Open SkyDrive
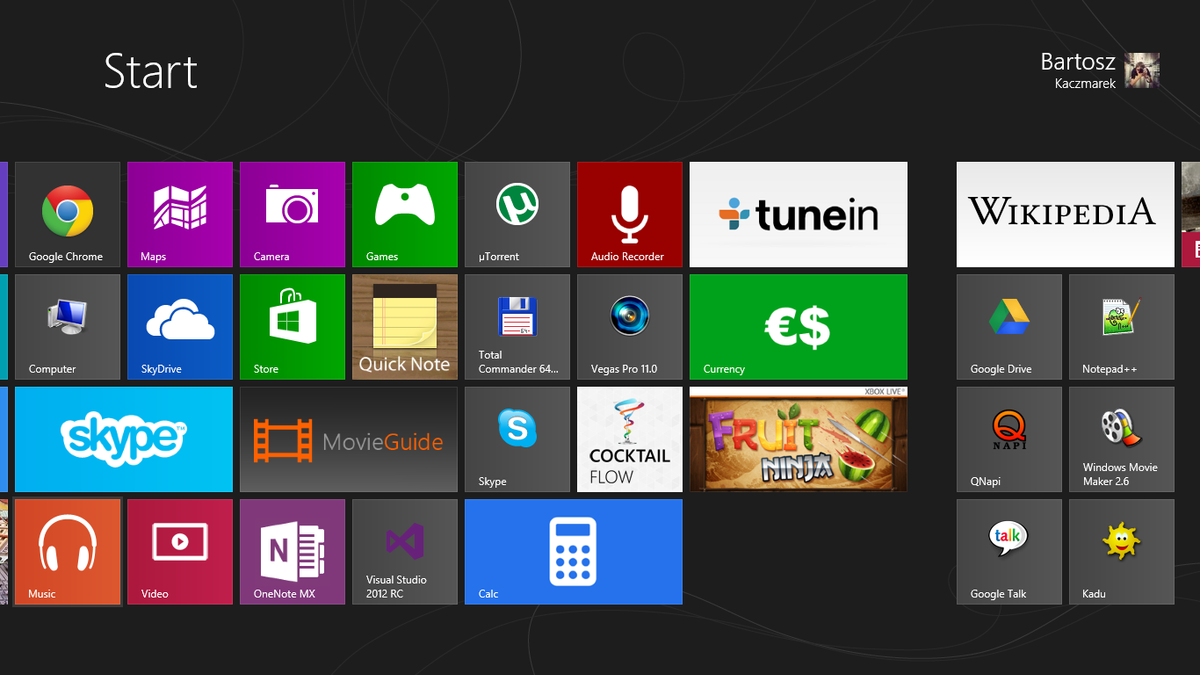The height and width of the screenshot is (675, 1200). click(180, 327)
